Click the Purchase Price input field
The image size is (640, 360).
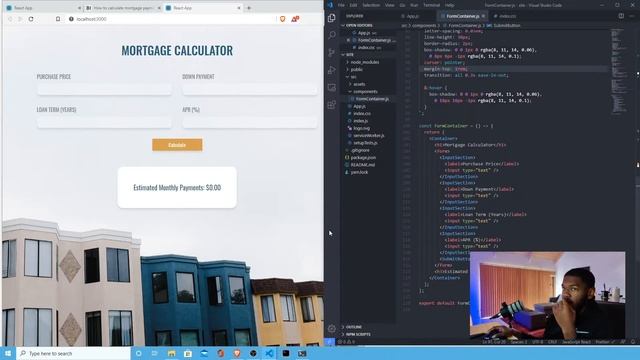tap(104, 89)
